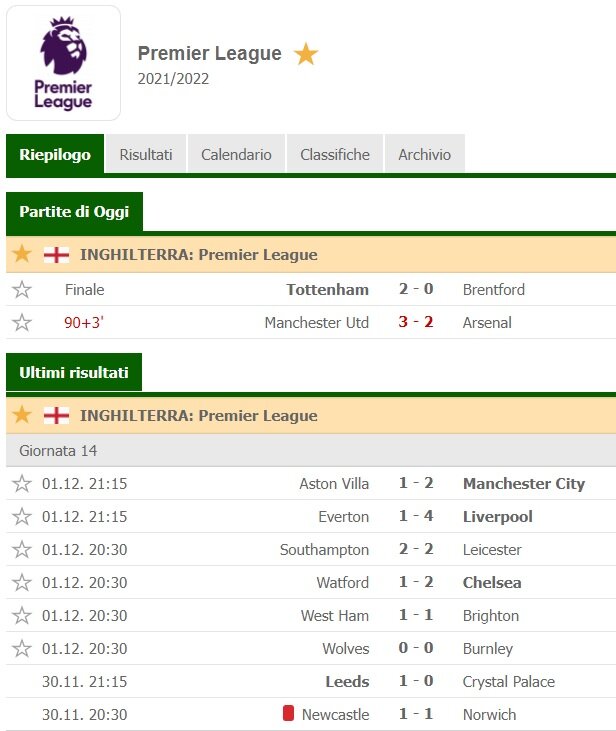Select the Archivio tab
The height and width of the screenshot is (731, 616).
(x=424, y=155)
